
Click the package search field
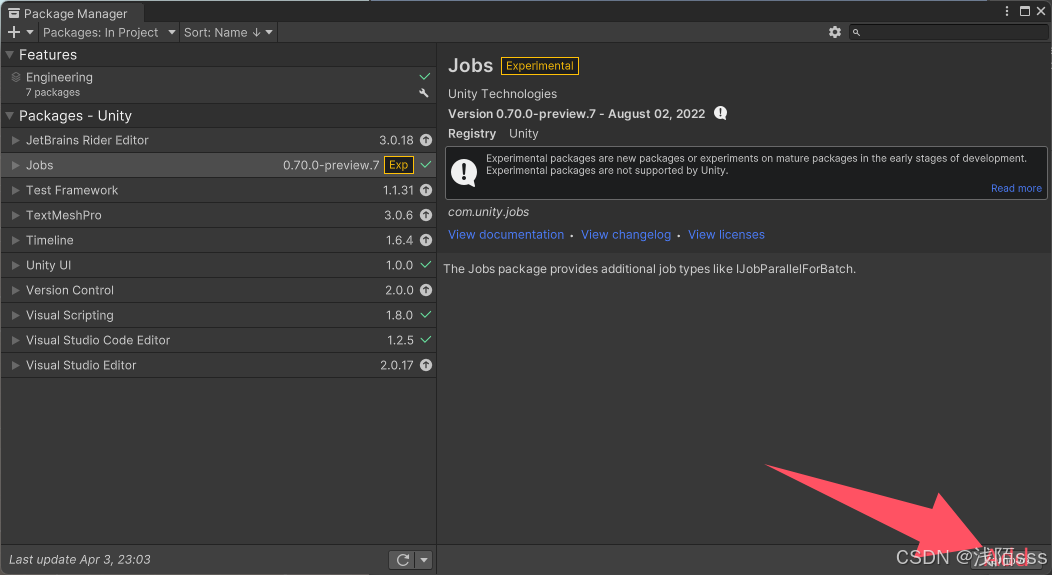(x=949, y=32)
